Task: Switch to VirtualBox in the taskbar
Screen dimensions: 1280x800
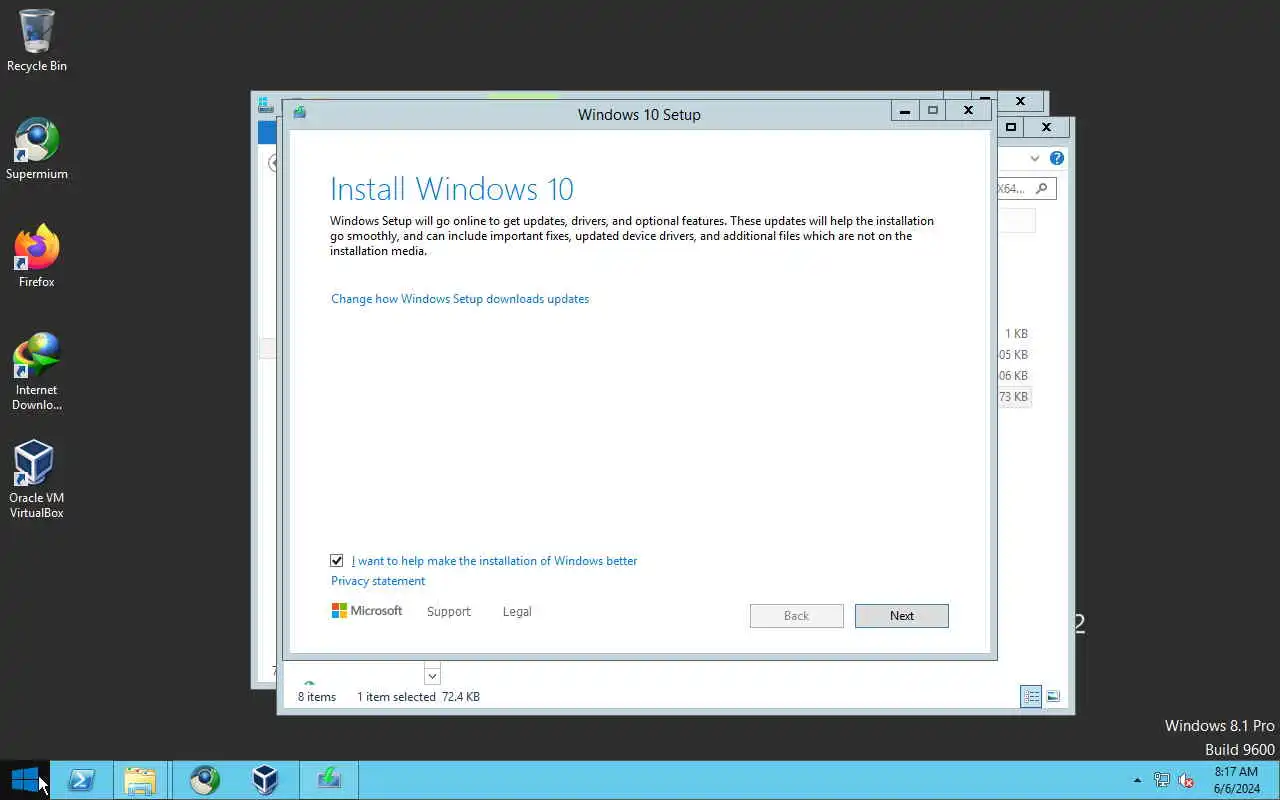Action: [x=265, y=780]
